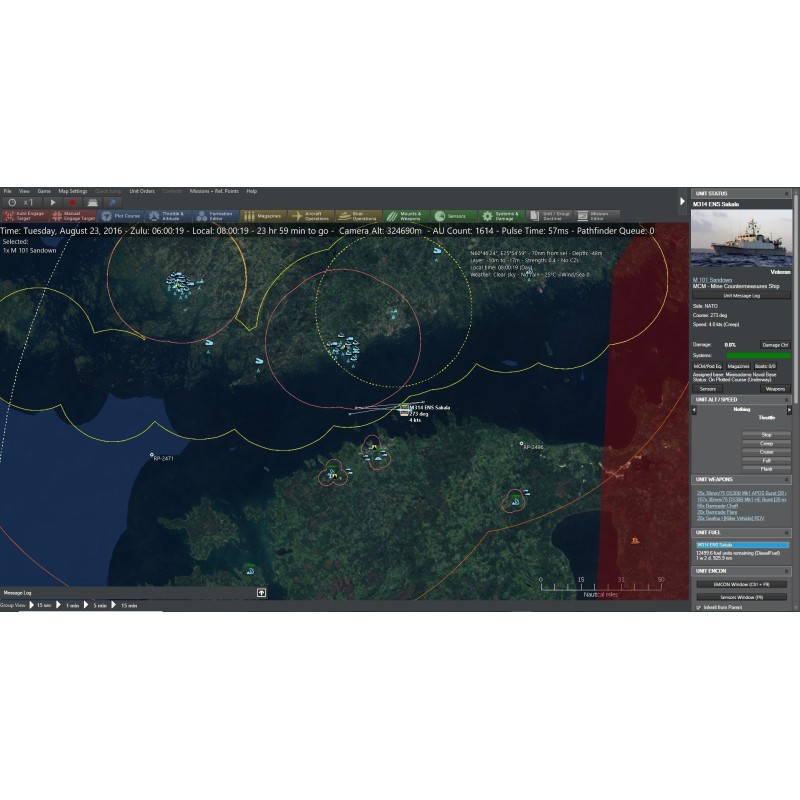Screen dimensions: 800x800
Task: Open the Formation Editor
Action: pos(215,215)
